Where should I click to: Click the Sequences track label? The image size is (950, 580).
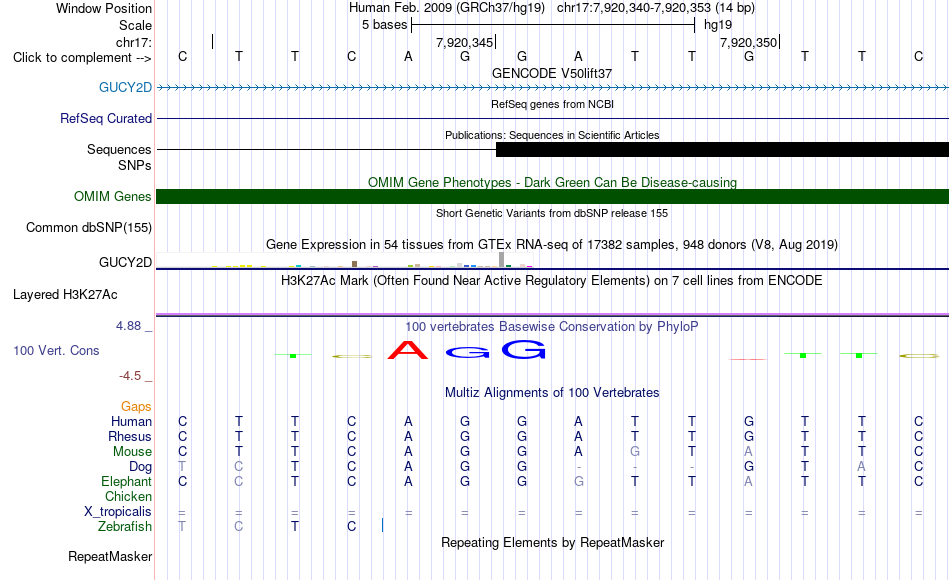click(x=119, y=150)
